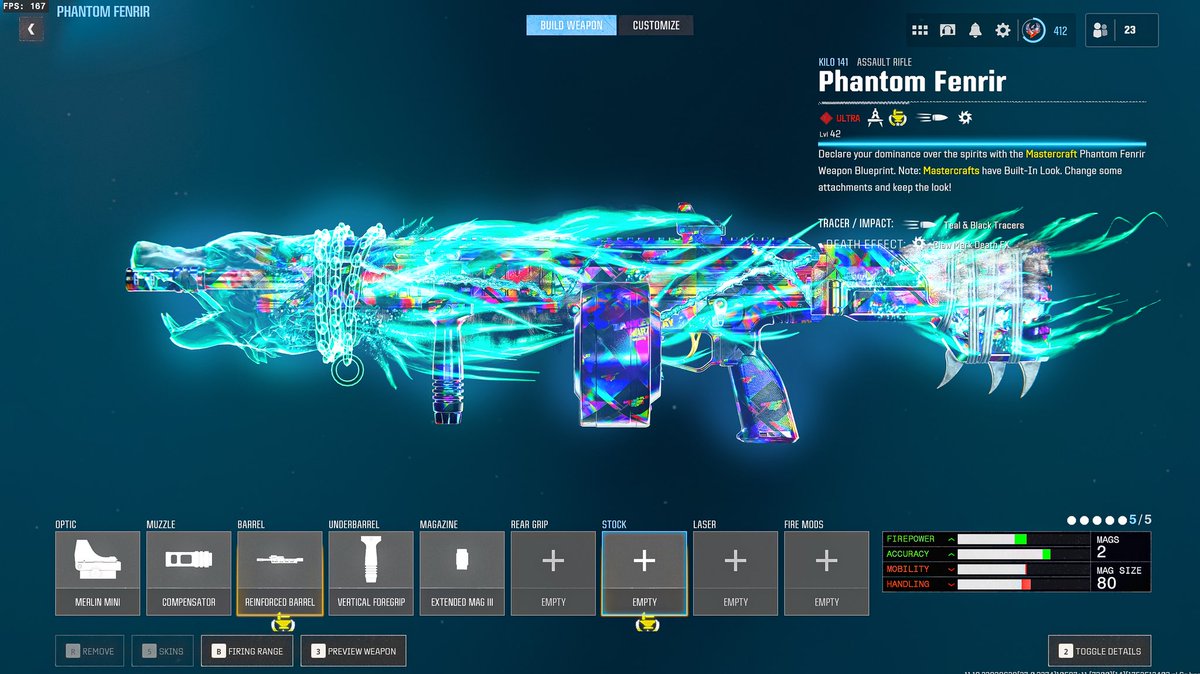The image size is (1200, 674).
Task: Add attachment to empty Stock slot
Action: click(x=644, y=573)
